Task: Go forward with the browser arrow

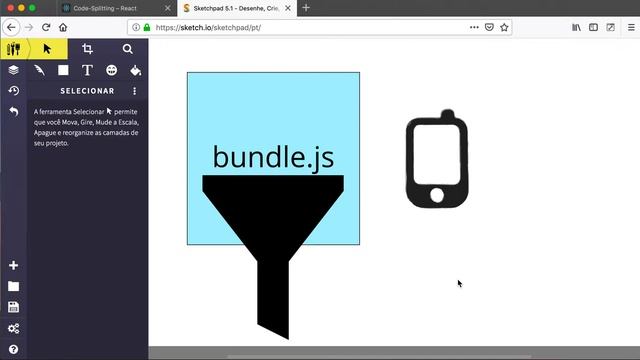Action: 29,27
